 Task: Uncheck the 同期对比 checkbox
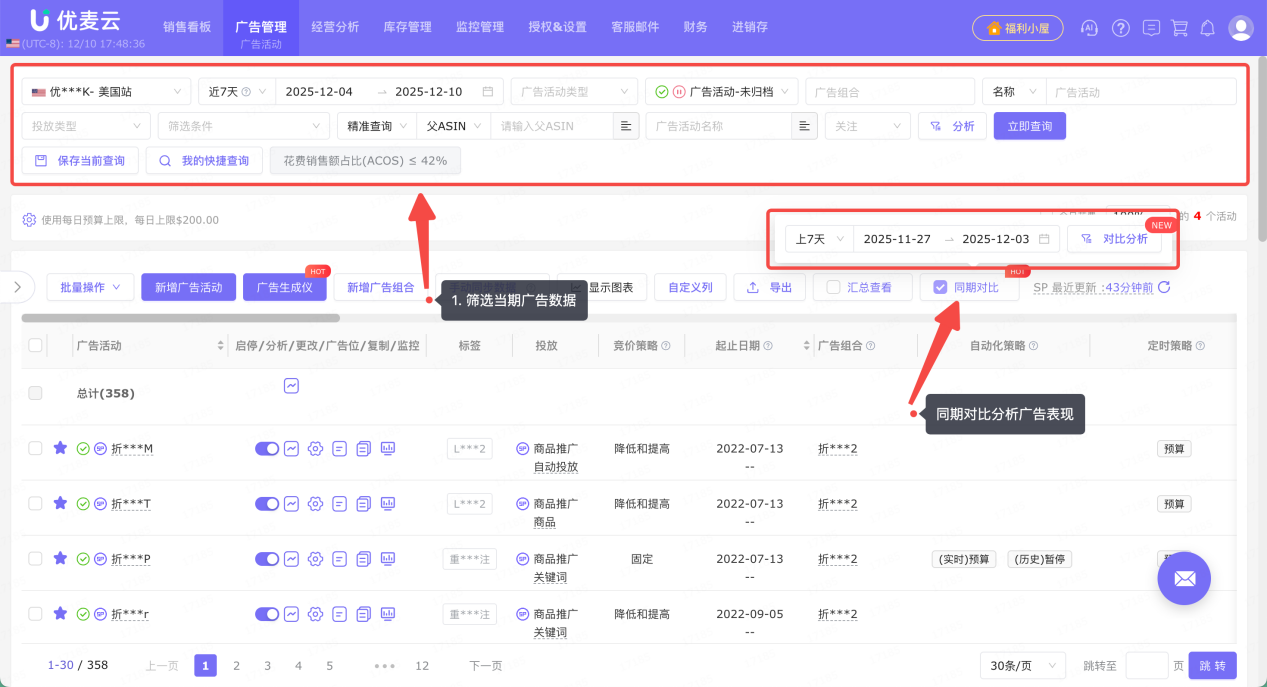pyautogui.click(x=939, y=287)
